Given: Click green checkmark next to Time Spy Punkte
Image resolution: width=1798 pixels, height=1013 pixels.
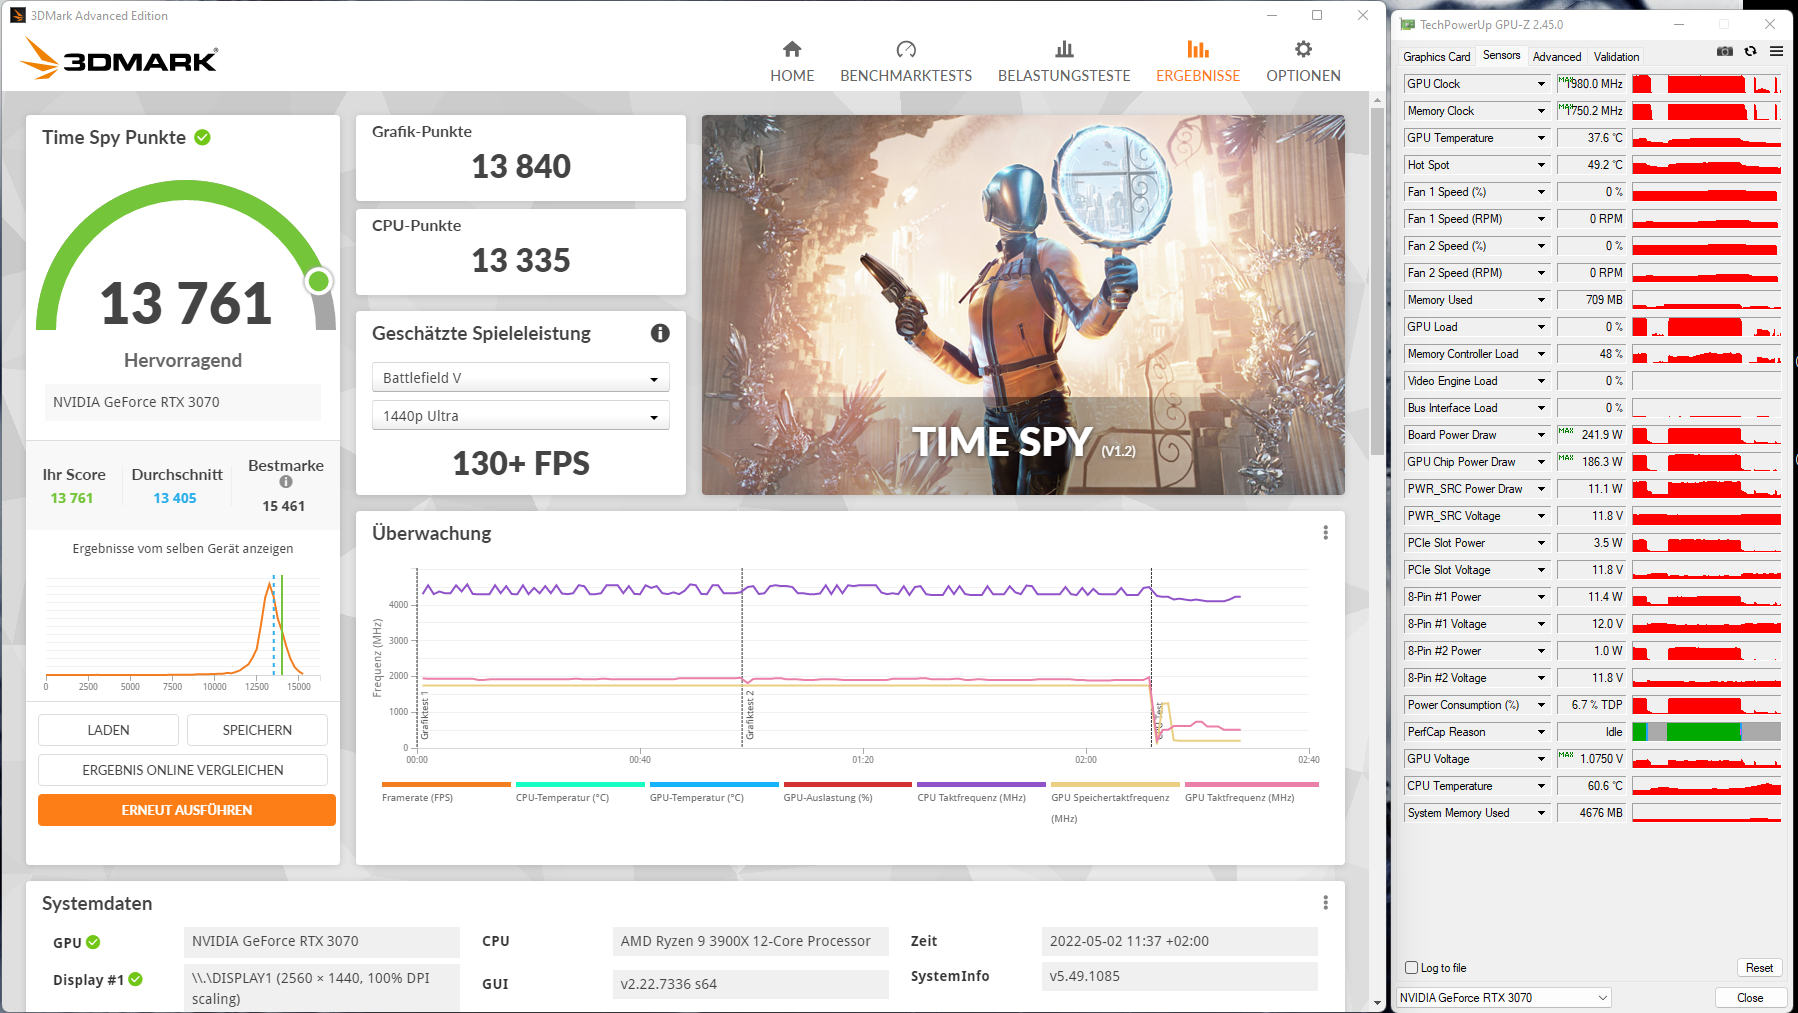Looking at the screenshot, I should 203,137.
